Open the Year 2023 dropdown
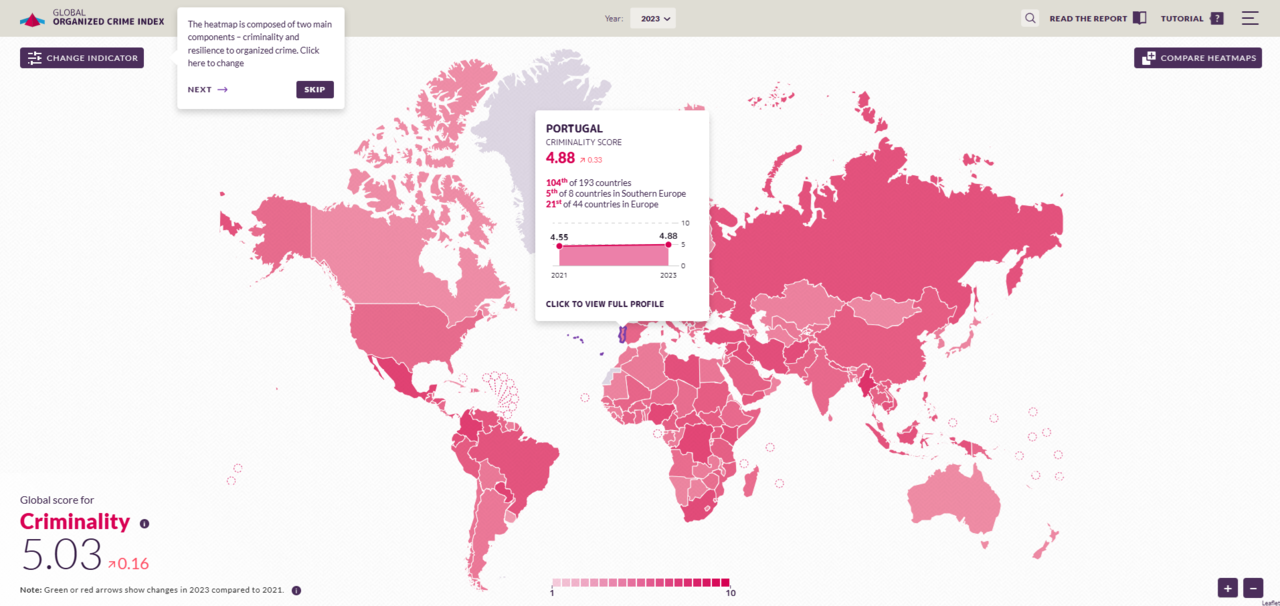The image size is (1280, 606). tap(653, 18)
